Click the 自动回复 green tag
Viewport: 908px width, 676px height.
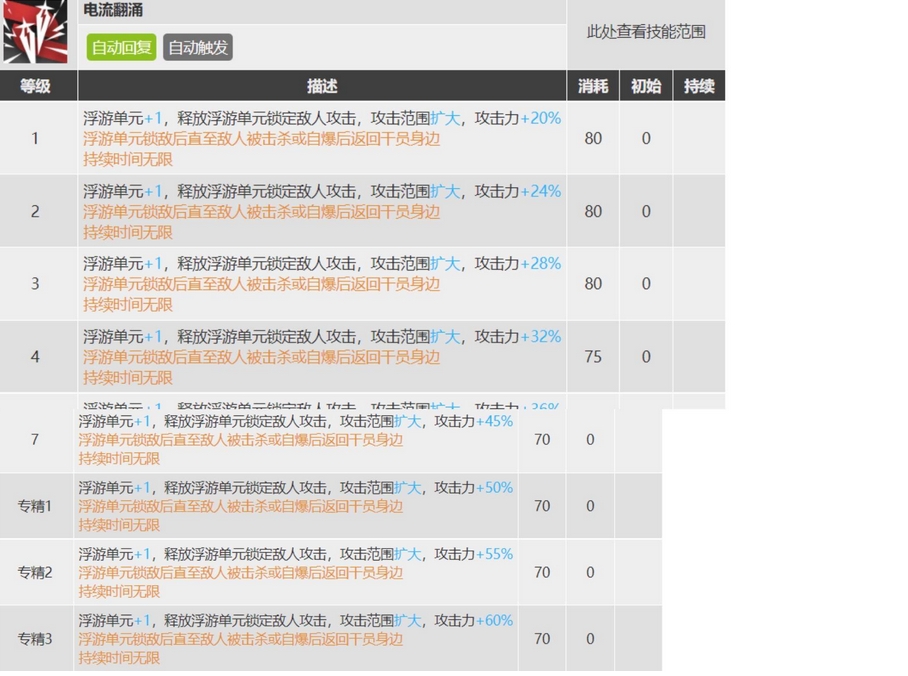(122, 47)
